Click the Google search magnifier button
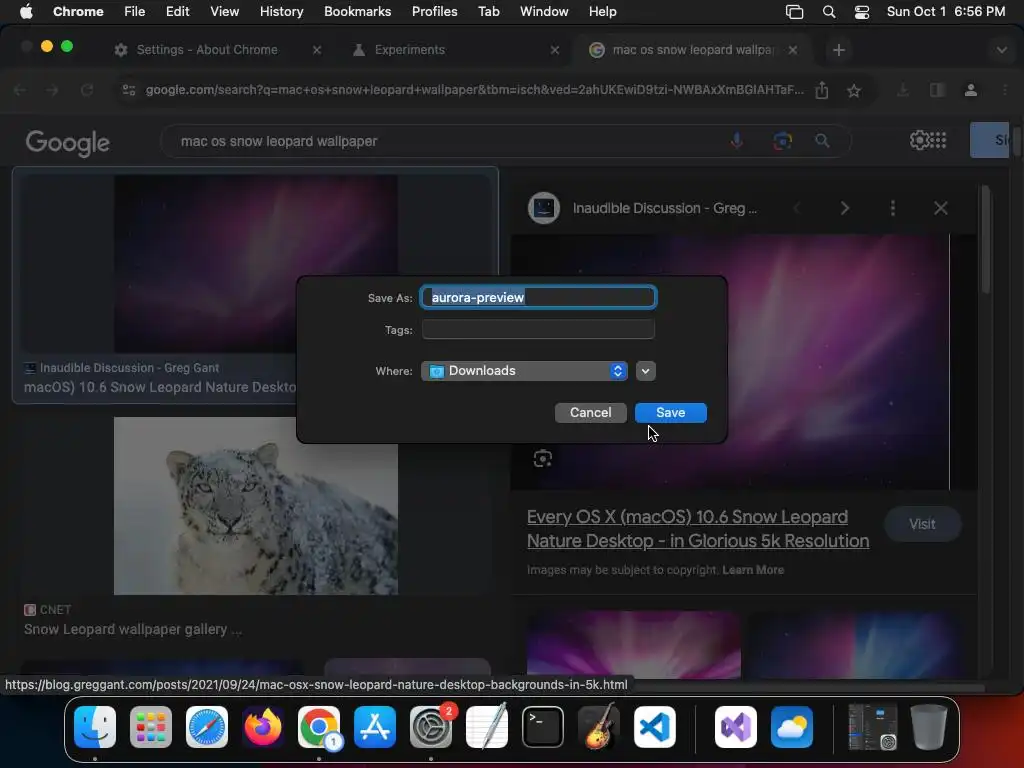 [822, 140]
